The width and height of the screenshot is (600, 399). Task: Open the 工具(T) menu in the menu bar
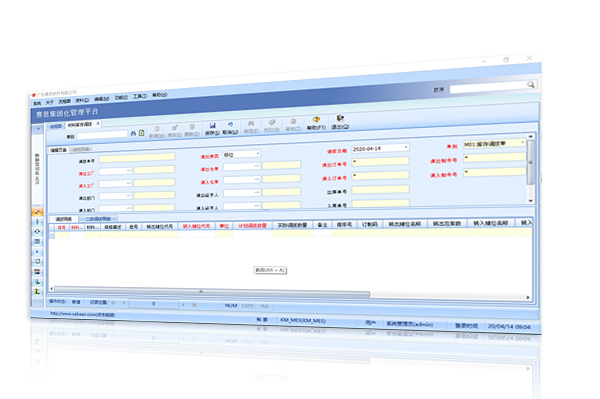(140, 96)
